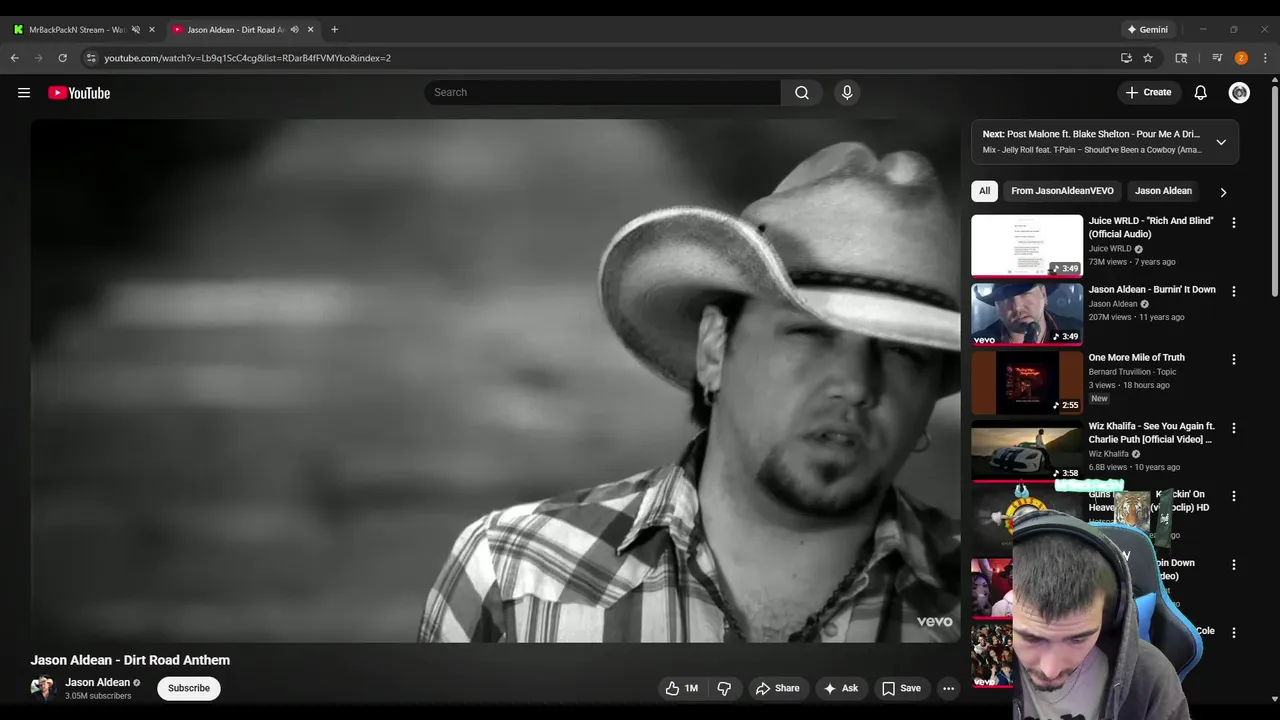Click the Create button

[1148, 93]
